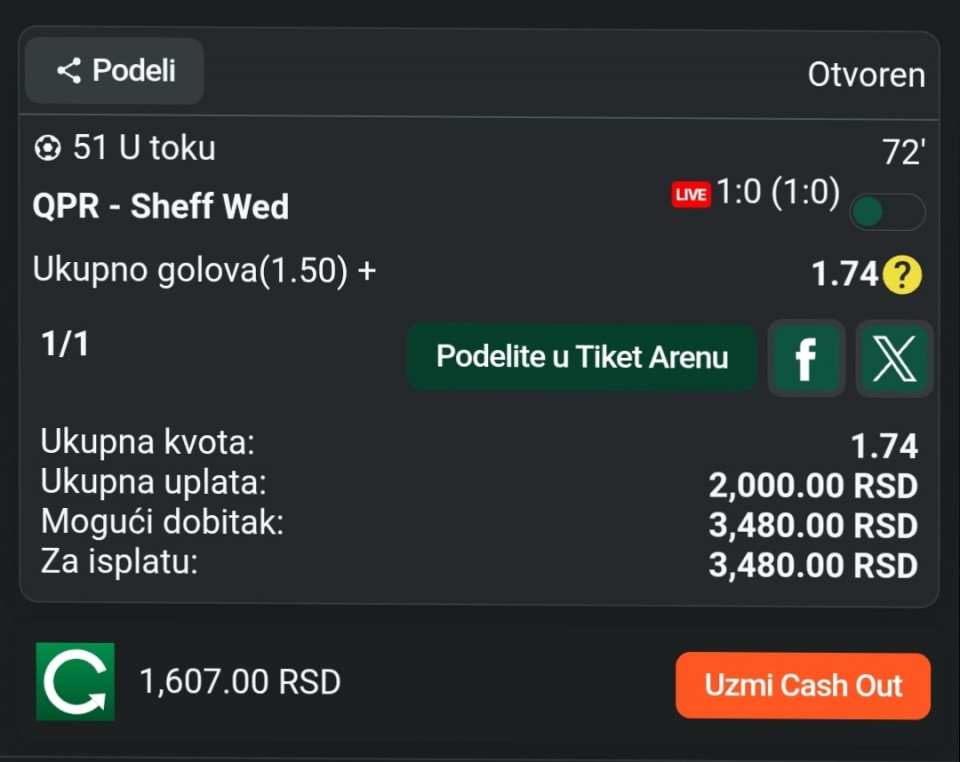Click the Ukupno golova(1.50) + bet selection

(x=204, y=271)
